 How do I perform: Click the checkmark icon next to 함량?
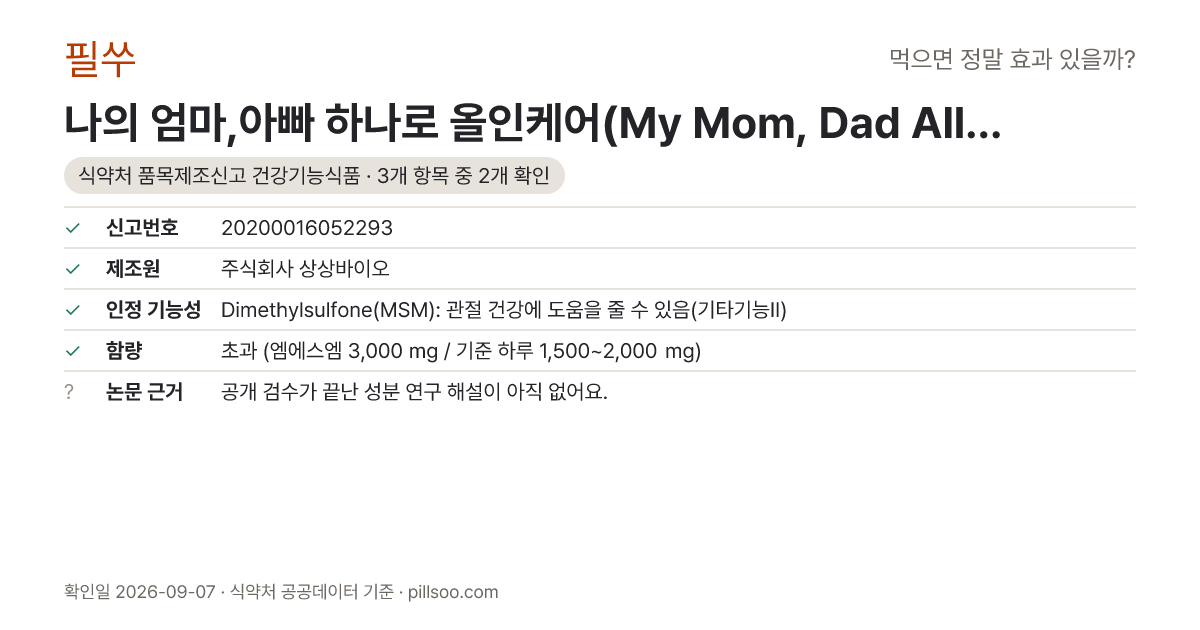tap(72, 351)
